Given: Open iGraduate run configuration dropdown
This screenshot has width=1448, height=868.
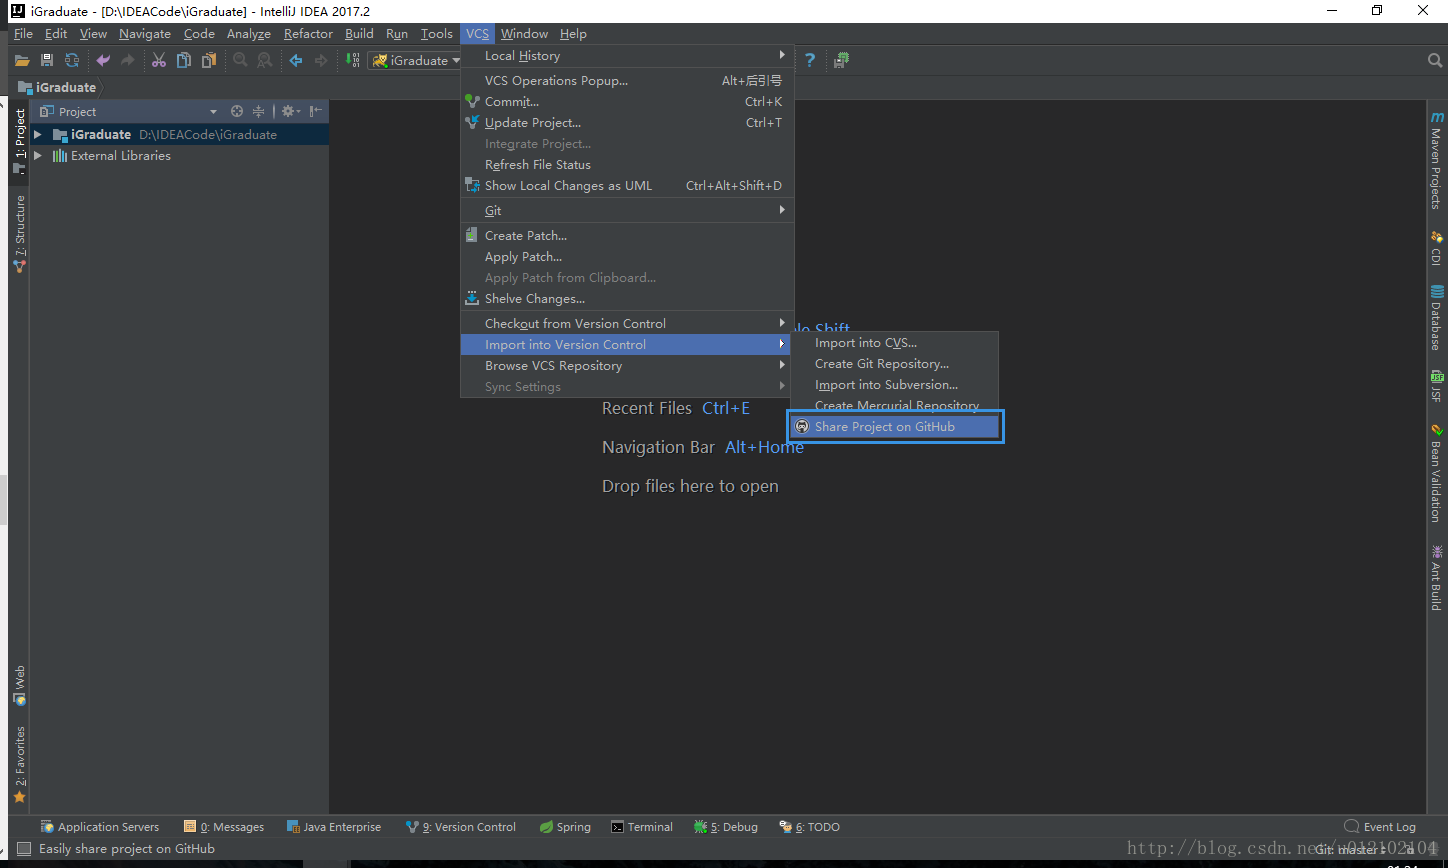Looking at the screenshot, I should [415, 60].
